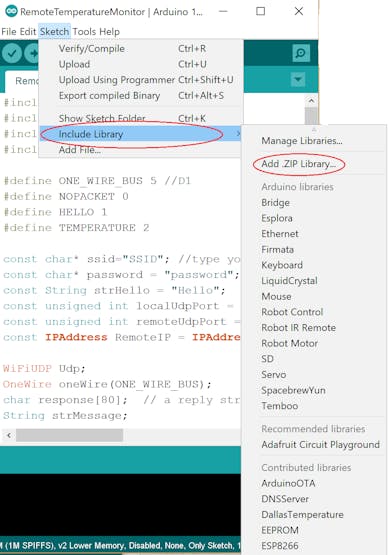
Task: Click the line '#define TEMPERATURE 2'
Action: click(76, 228)
